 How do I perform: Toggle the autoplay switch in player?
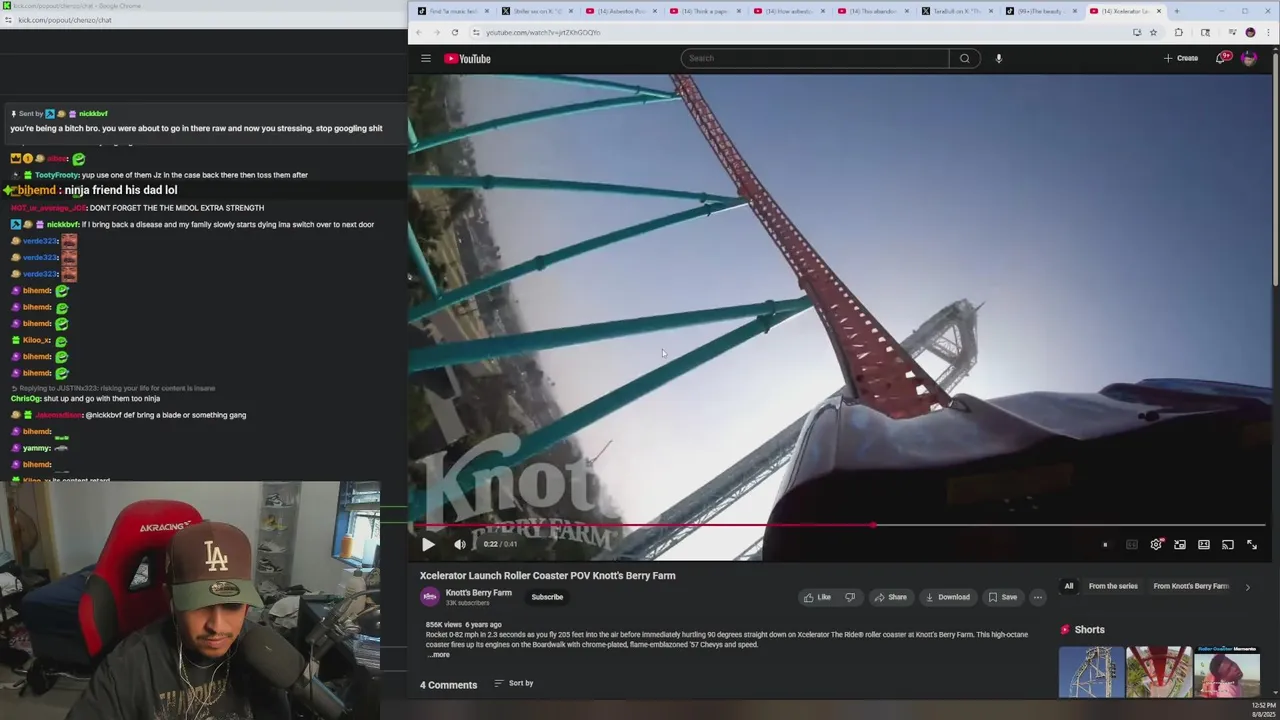1105,545
